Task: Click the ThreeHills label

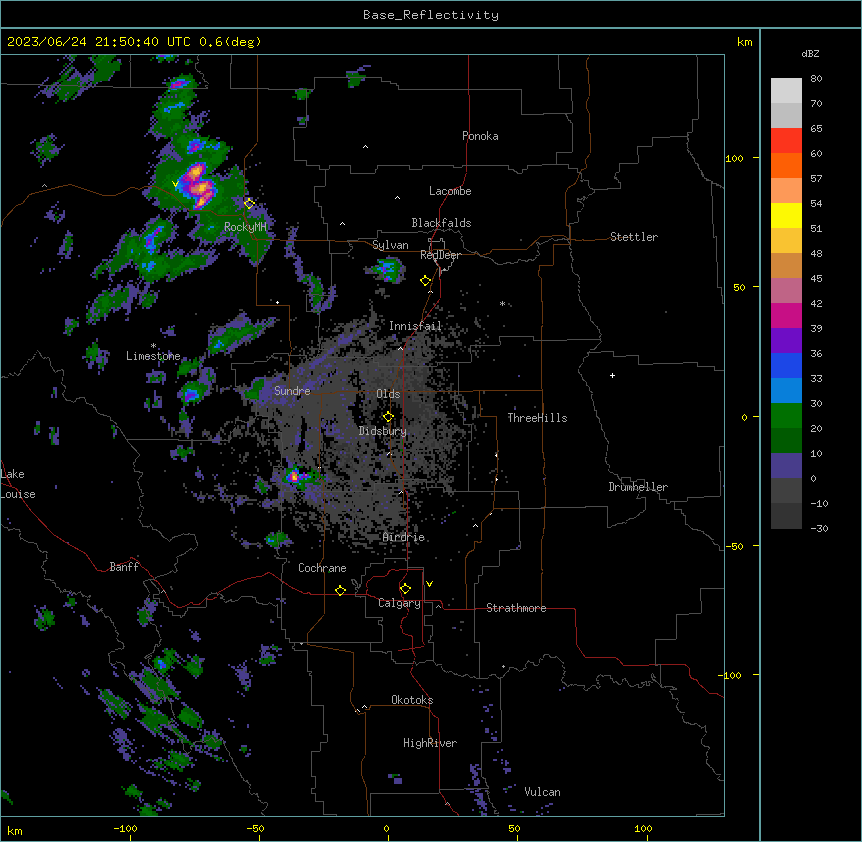Action: pos(537,418)
